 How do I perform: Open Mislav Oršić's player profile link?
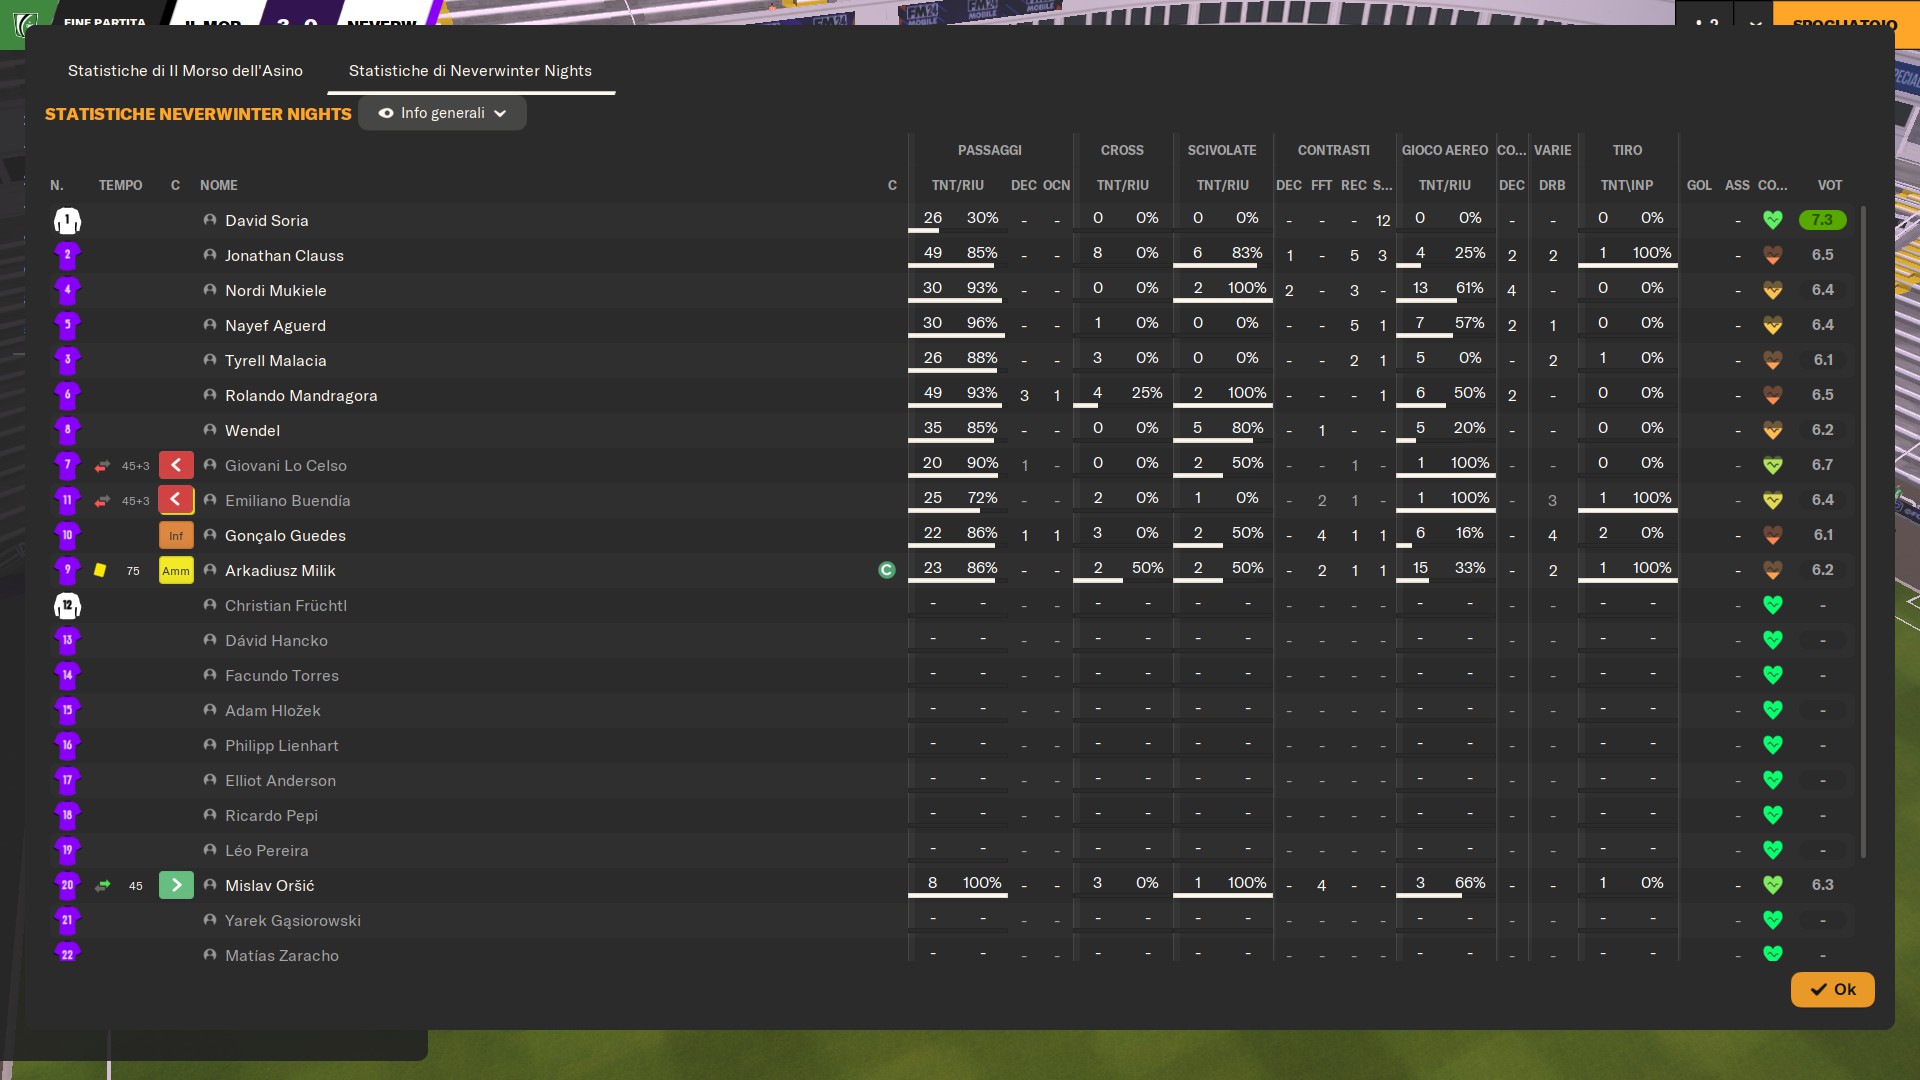pos(269,885)
